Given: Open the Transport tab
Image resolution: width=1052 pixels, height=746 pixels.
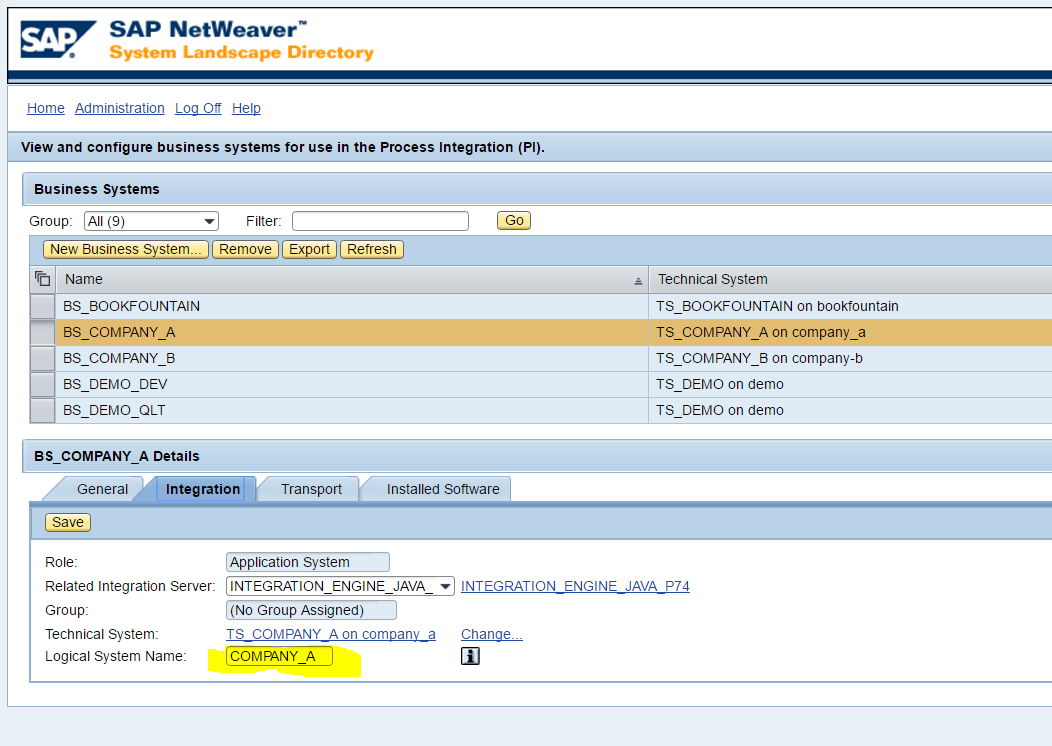Looking at the screenshot, I should coord(311,489).
